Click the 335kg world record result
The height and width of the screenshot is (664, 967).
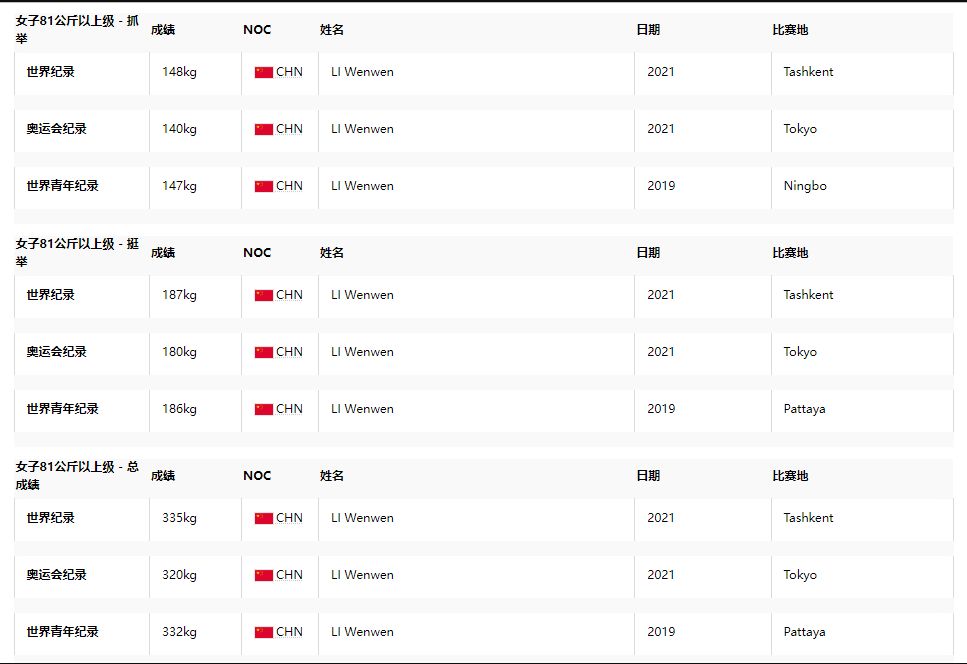(x=179, y=518)
